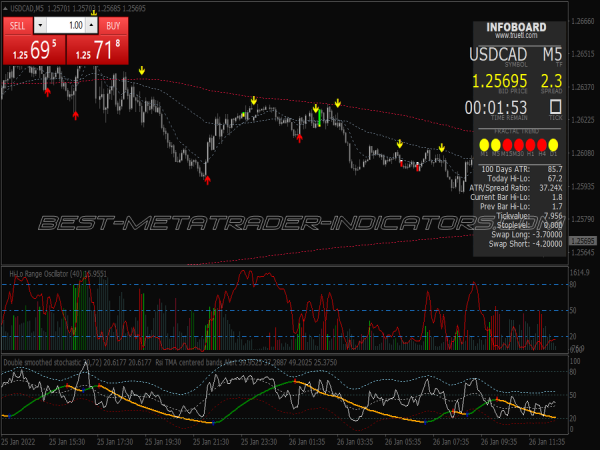Click the buy price 1.25 71 panel
Image resolution: width=600 pixels, height=450 pixels.
(x=99, y=48)
